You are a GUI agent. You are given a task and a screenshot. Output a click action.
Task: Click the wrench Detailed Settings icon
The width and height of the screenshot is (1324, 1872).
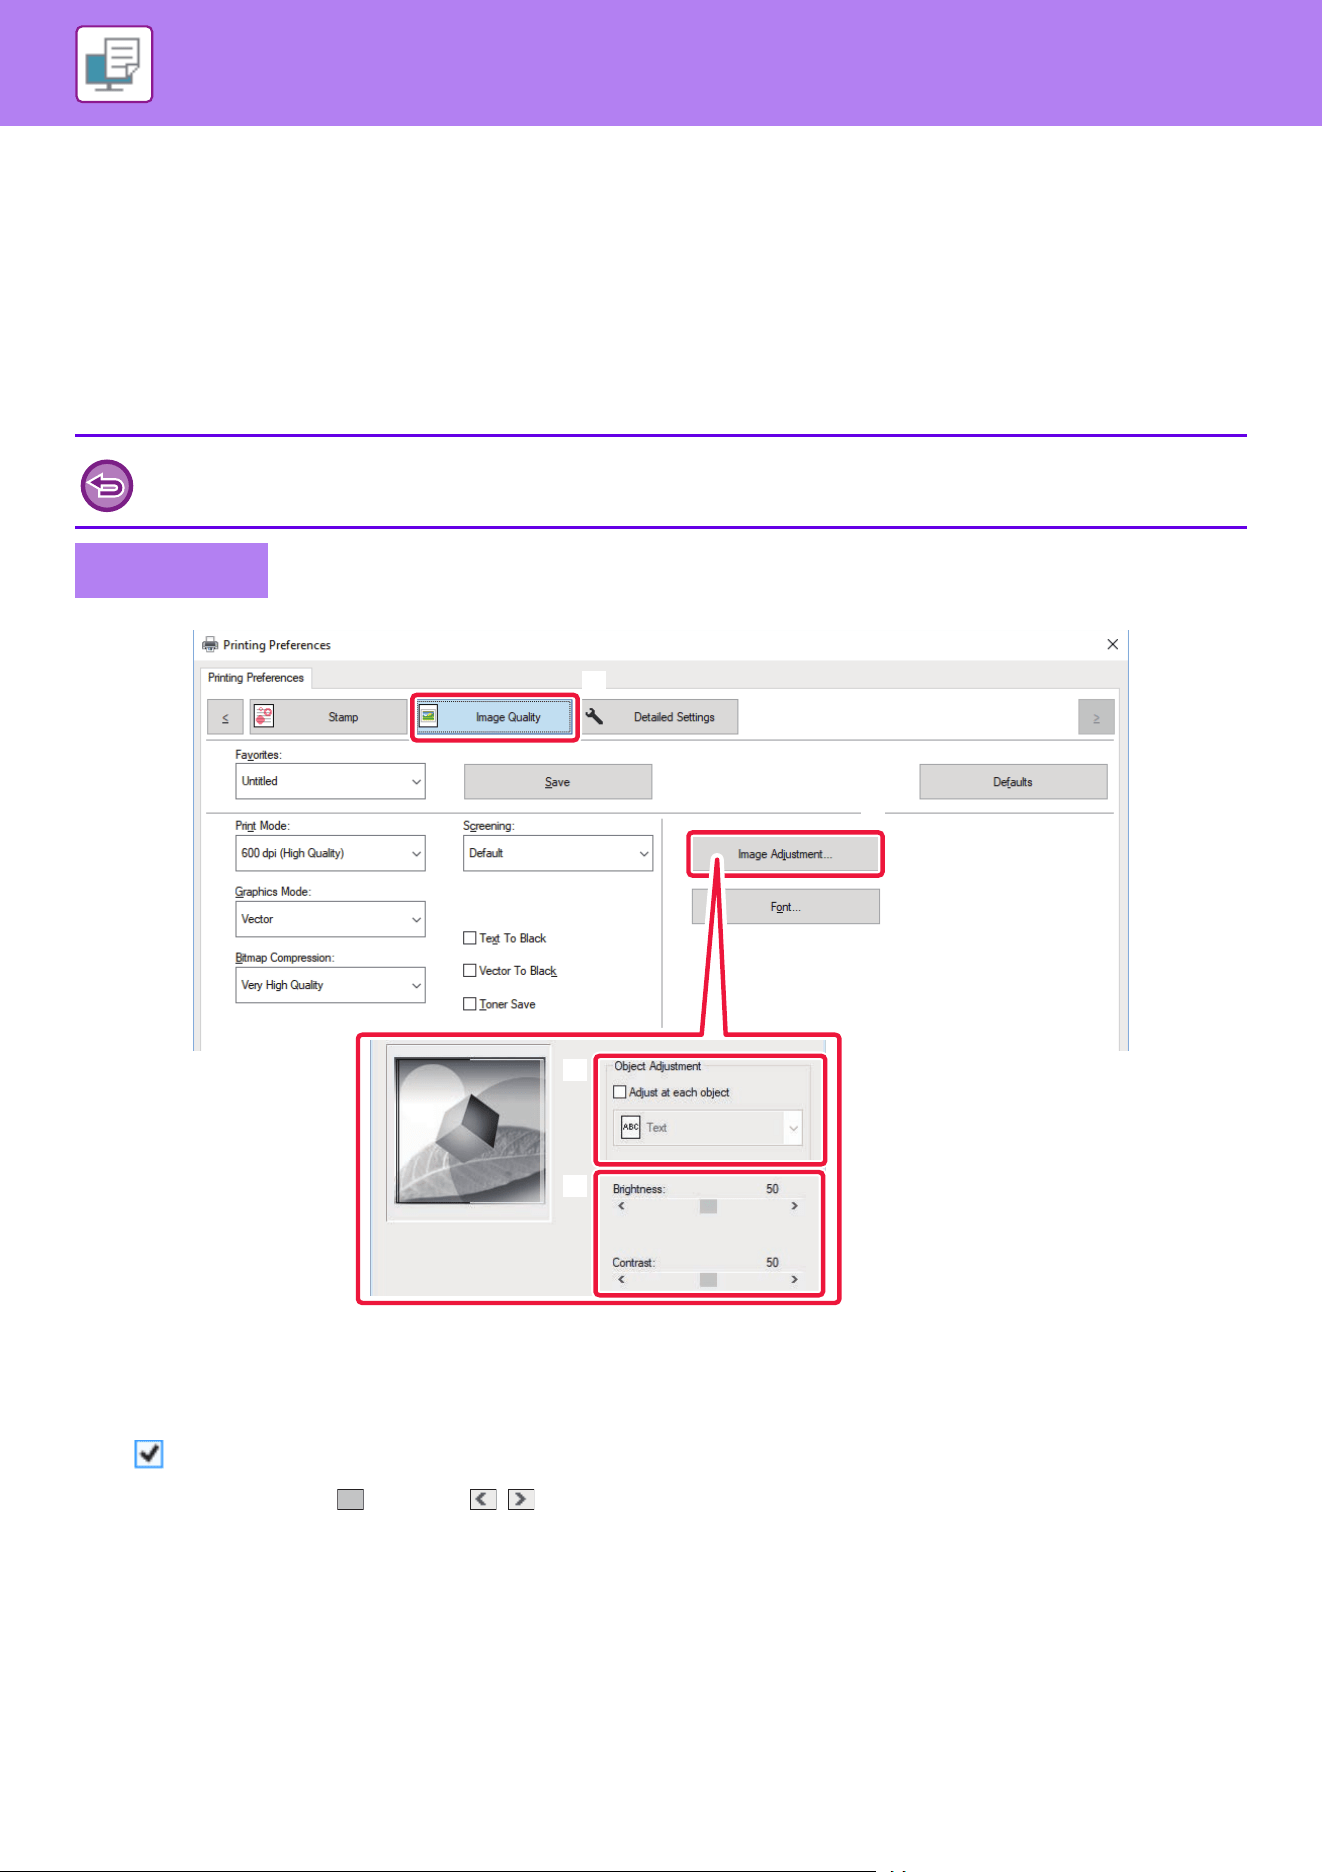(594, 716)
